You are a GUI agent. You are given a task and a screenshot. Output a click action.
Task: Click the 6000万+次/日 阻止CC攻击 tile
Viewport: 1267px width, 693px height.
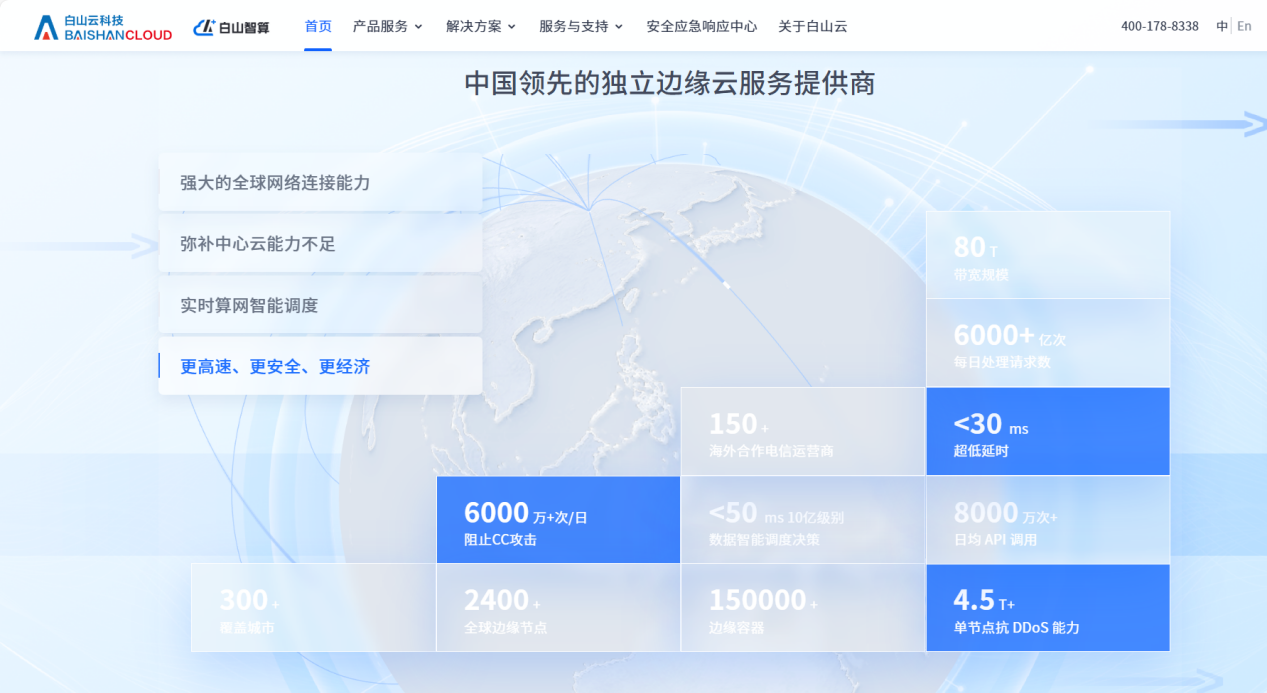click(558, 519)
